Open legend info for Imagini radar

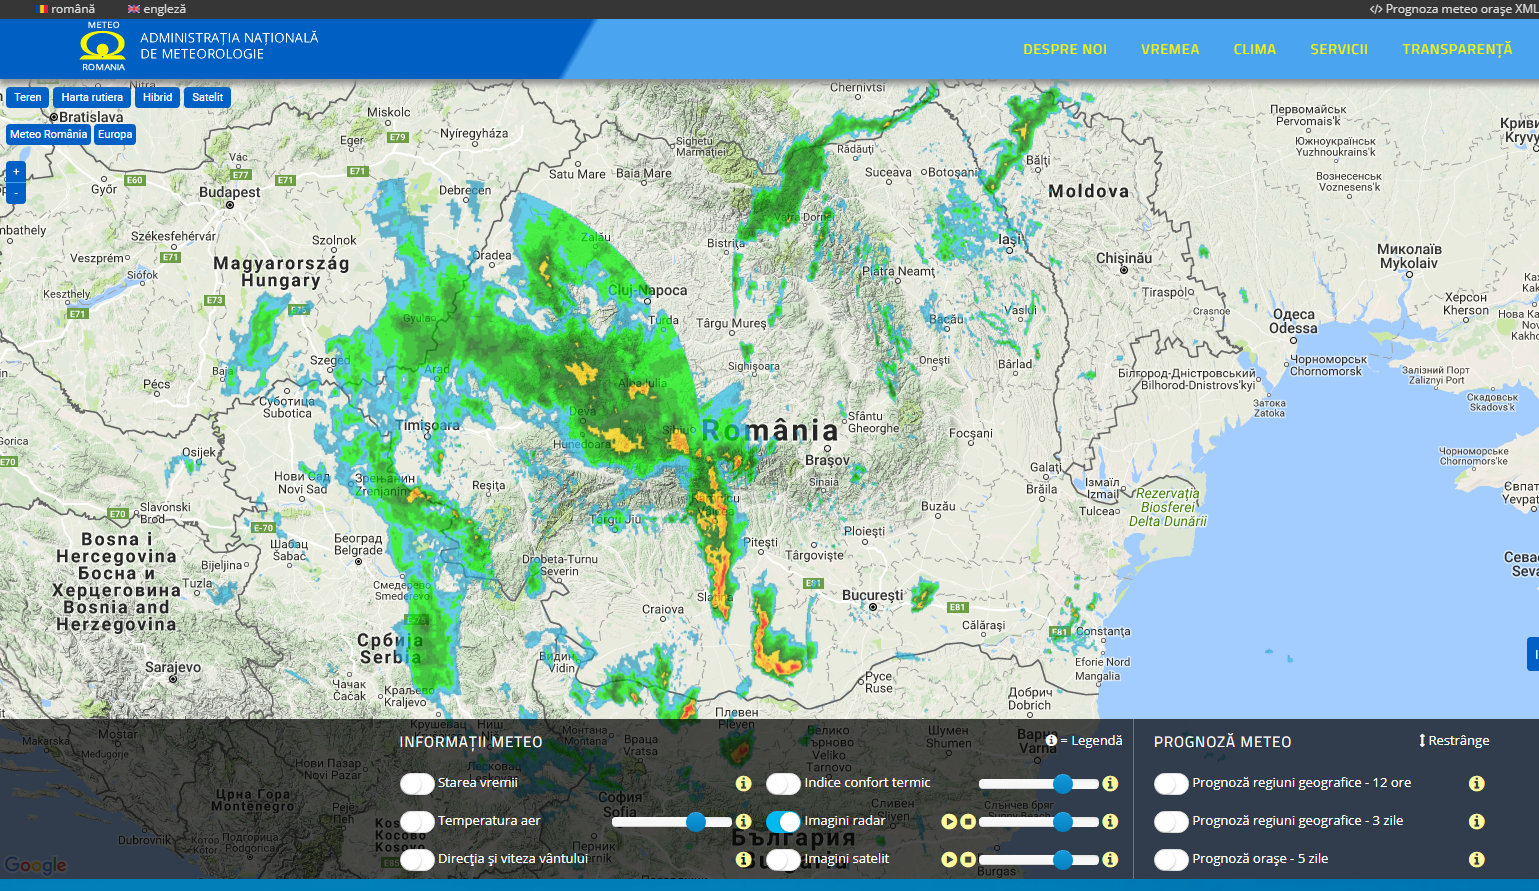pyautogui.click(x=1110, y=821)
